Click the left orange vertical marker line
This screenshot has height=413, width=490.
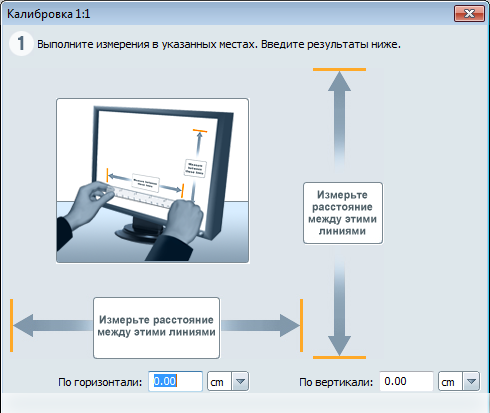coord(12,325)
